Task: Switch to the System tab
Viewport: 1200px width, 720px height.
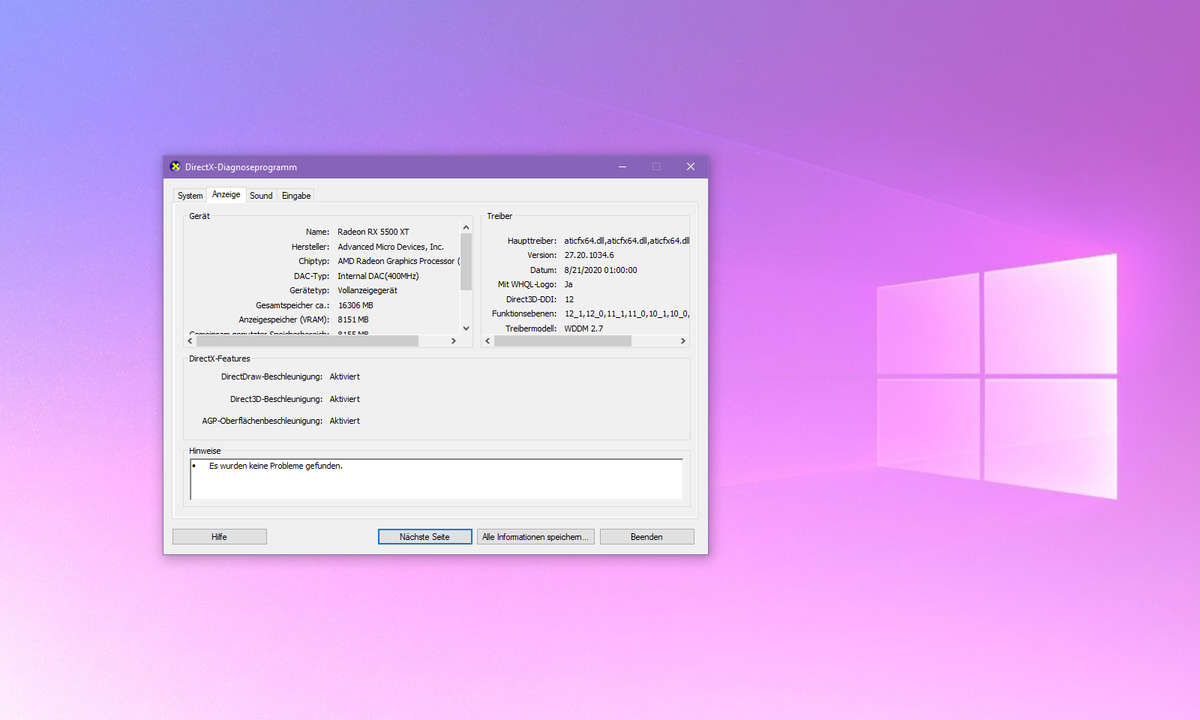Action: coord(190,196)
